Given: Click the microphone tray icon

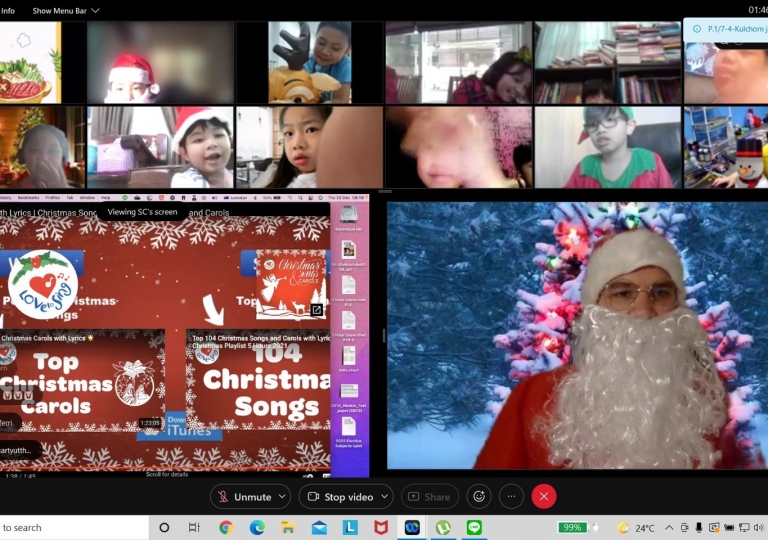Looking at the screenshot, I should 699,528.
